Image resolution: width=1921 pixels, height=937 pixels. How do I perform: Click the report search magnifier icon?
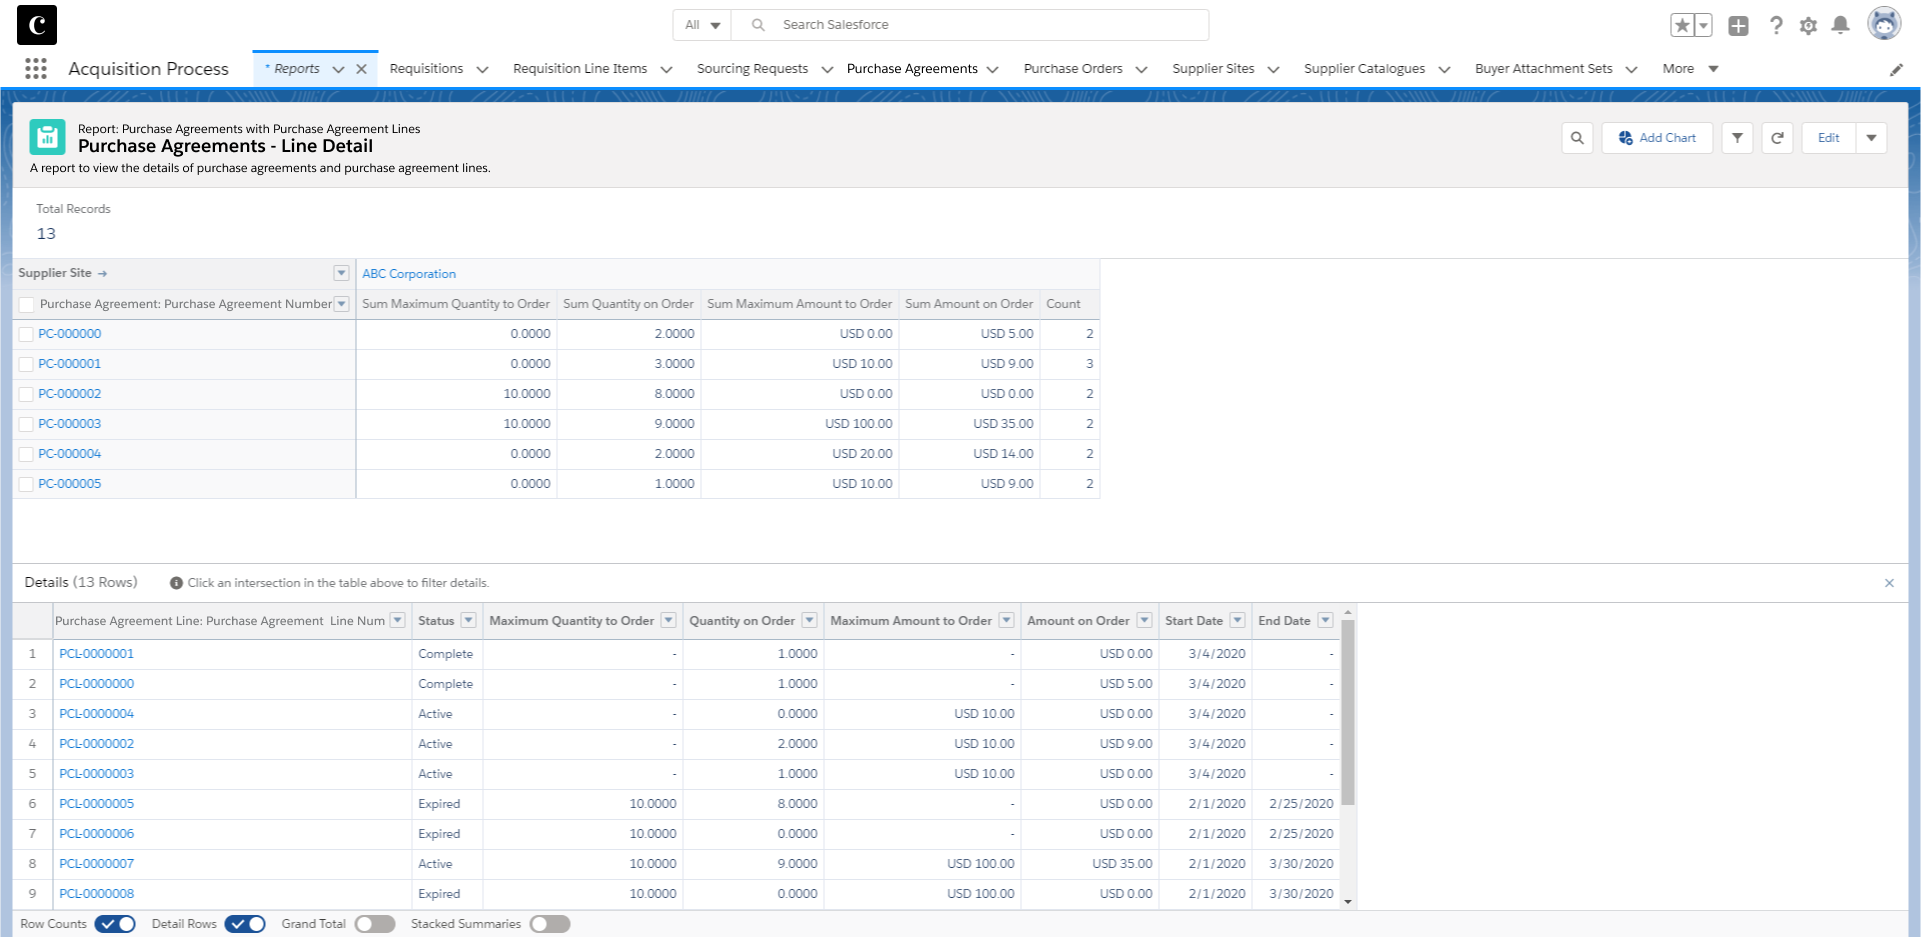[x=1577, y=138]
